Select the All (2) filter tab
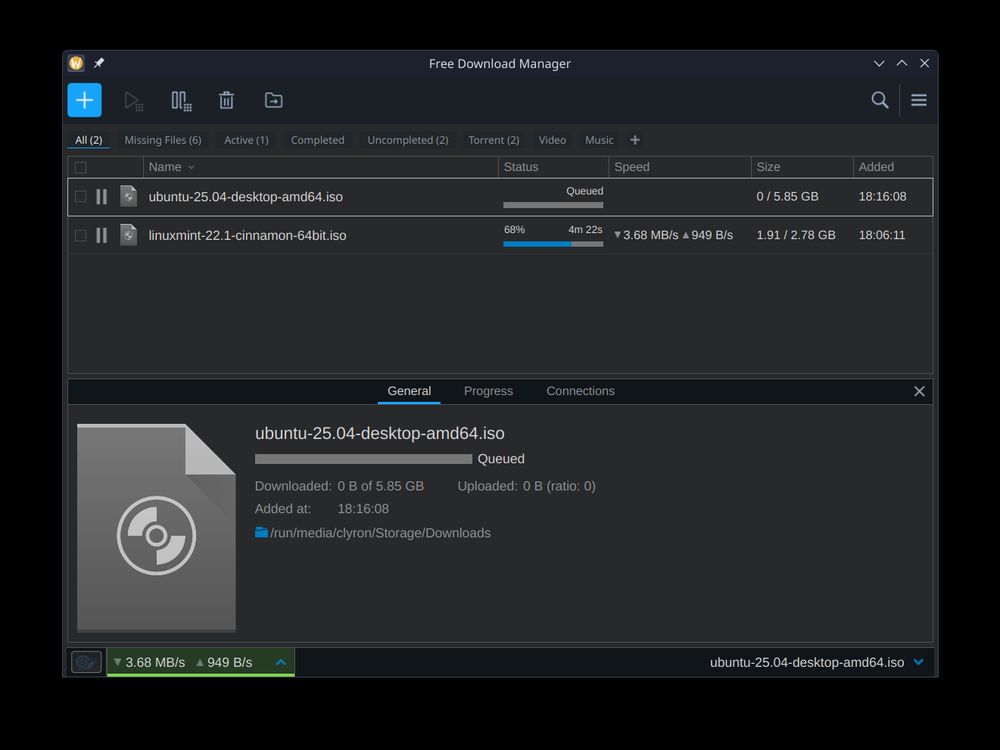The height and width of the screenshot is (750, 1000). click(x=89, y=140)
